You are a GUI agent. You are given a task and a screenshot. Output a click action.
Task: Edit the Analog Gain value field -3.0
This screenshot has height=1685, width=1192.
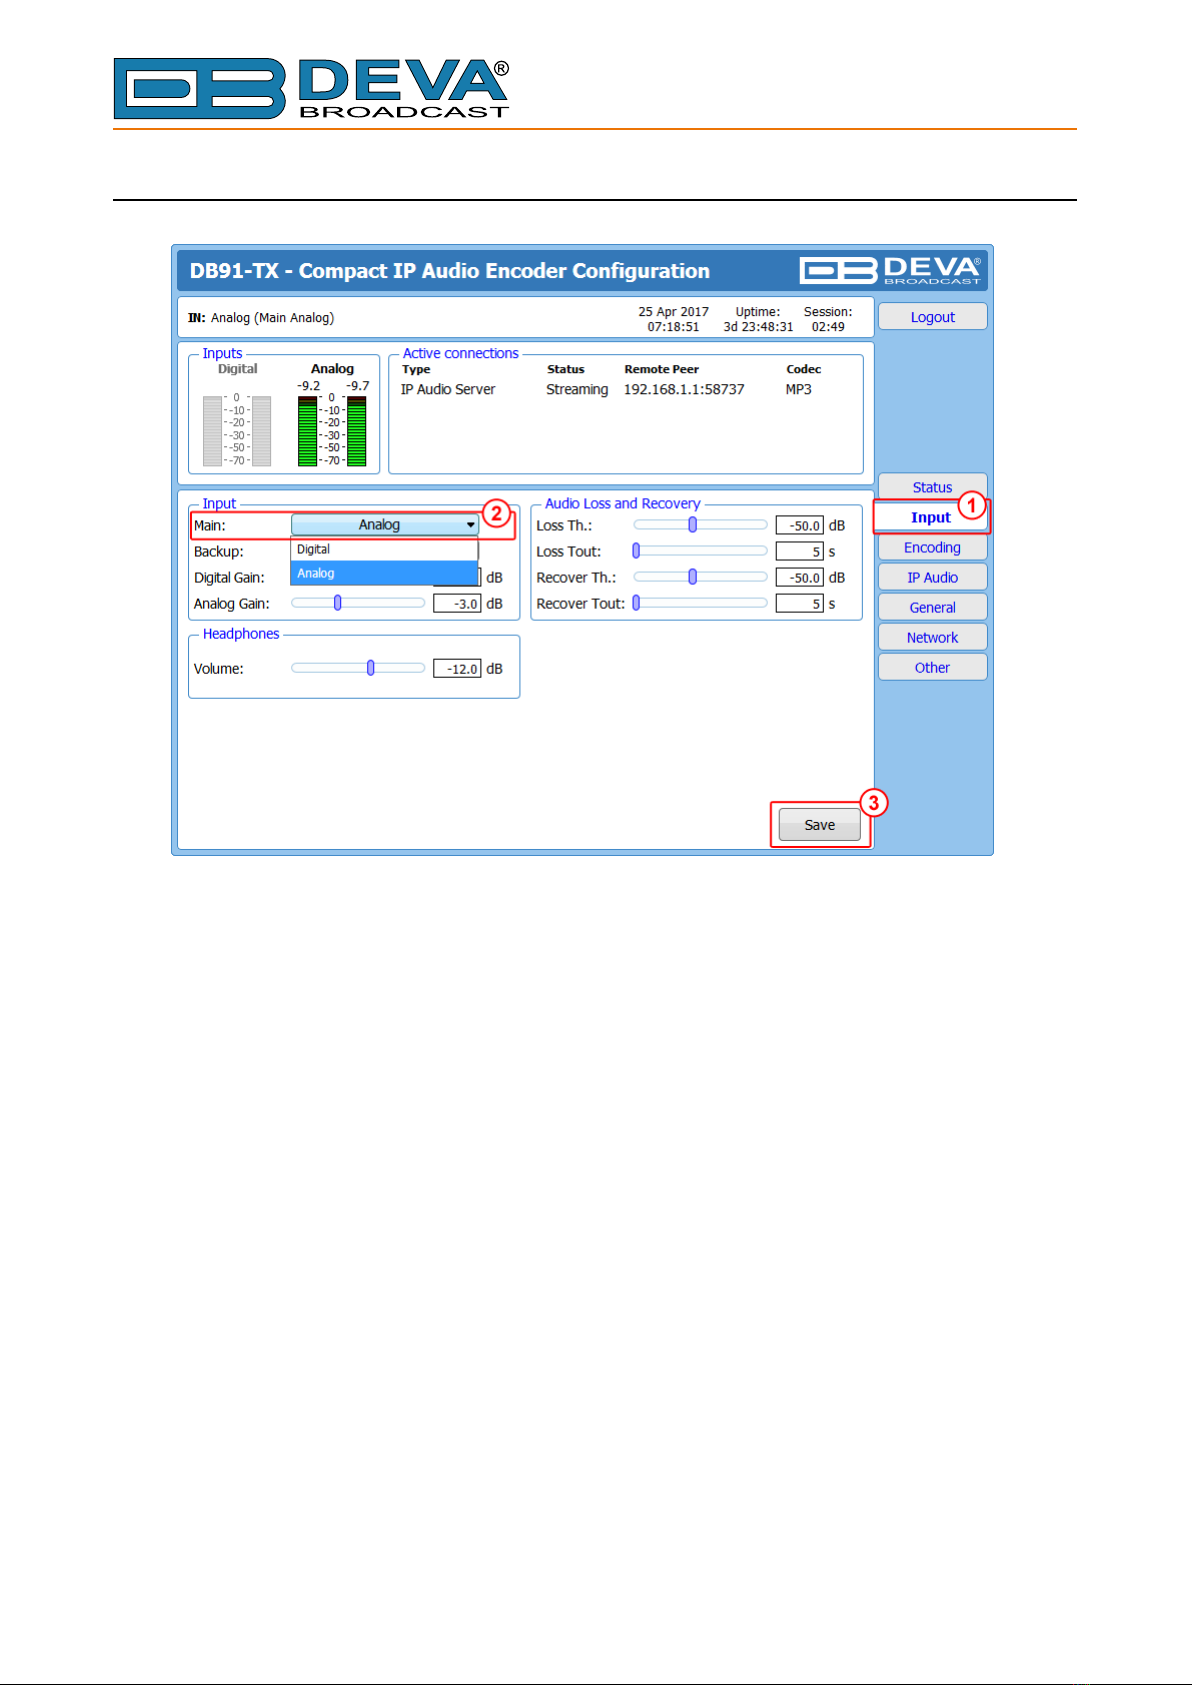pyautogui.click(x=457, y=604)
